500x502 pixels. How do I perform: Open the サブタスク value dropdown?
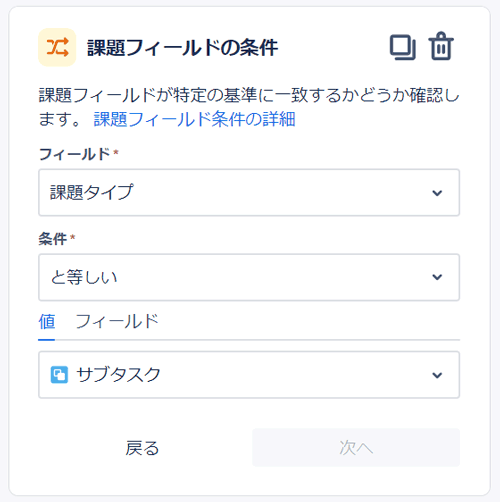click(249, 375)
